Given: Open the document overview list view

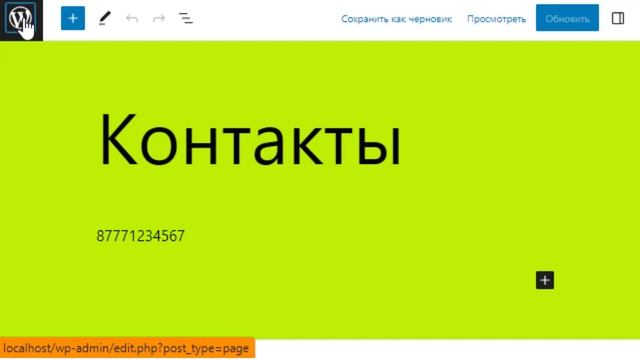Looking at the screenshot, I should (x=186, y=18).
